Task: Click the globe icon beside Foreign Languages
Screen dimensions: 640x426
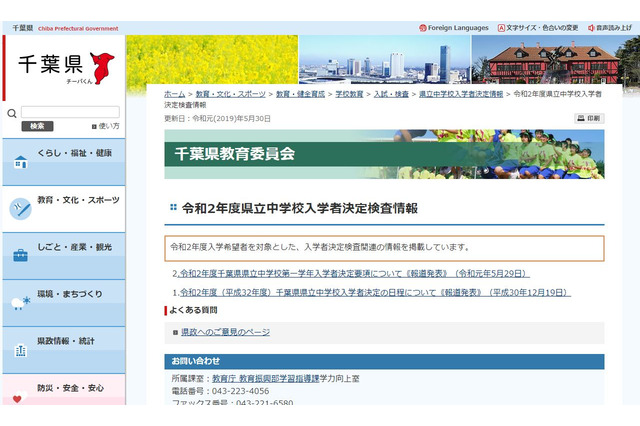Action: point(422,28)
